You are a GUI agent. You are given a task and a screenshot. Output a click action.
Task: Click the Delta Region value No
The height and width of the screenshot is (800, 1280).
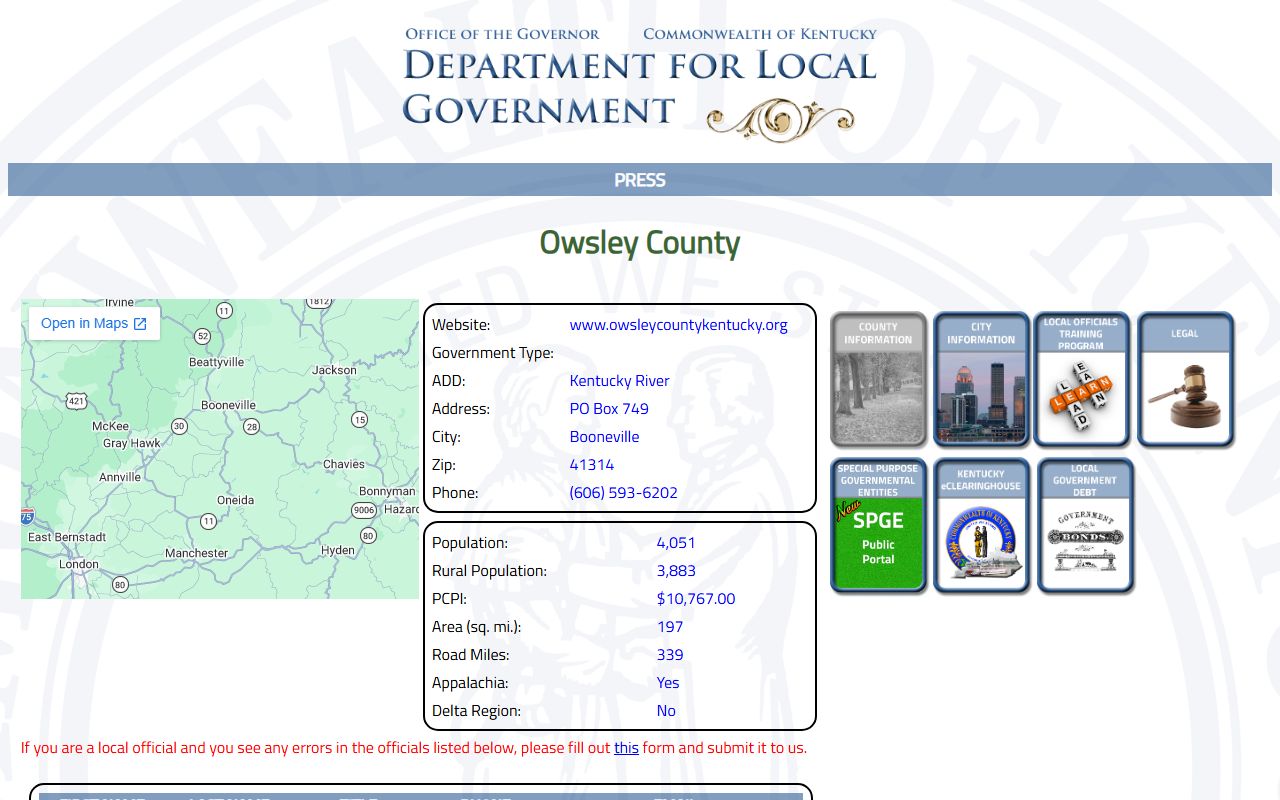click(x=666, y=711)
